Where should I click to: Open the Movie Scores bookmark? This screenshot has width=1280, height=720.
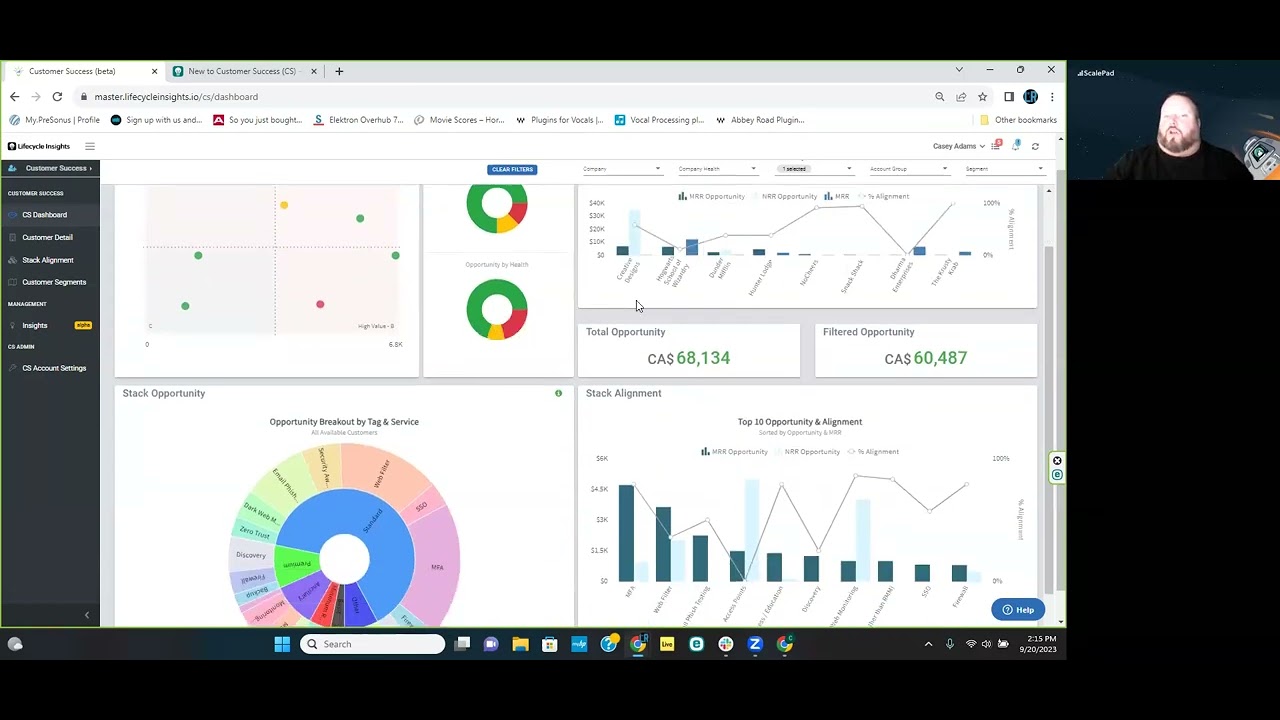pyautogui.click(x=460, y=120)
